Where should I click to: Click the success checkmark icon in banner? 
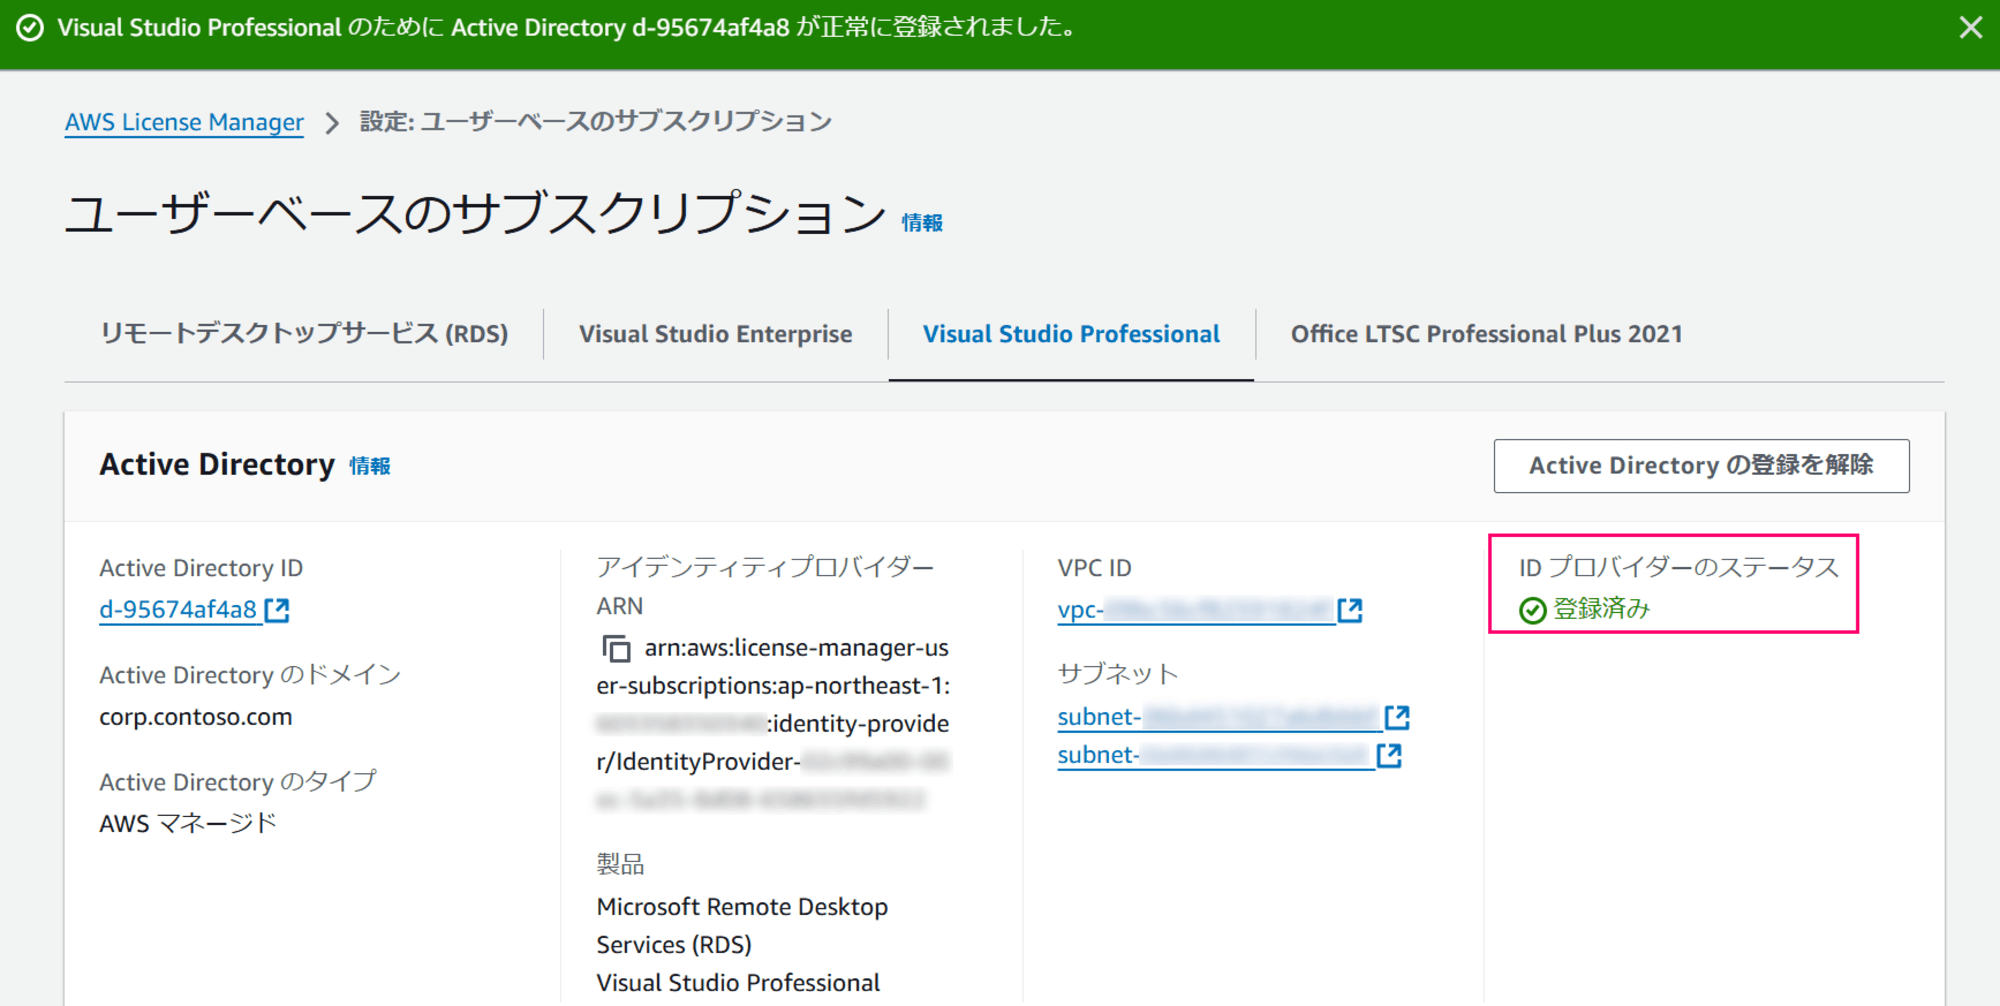coord(30,27)
